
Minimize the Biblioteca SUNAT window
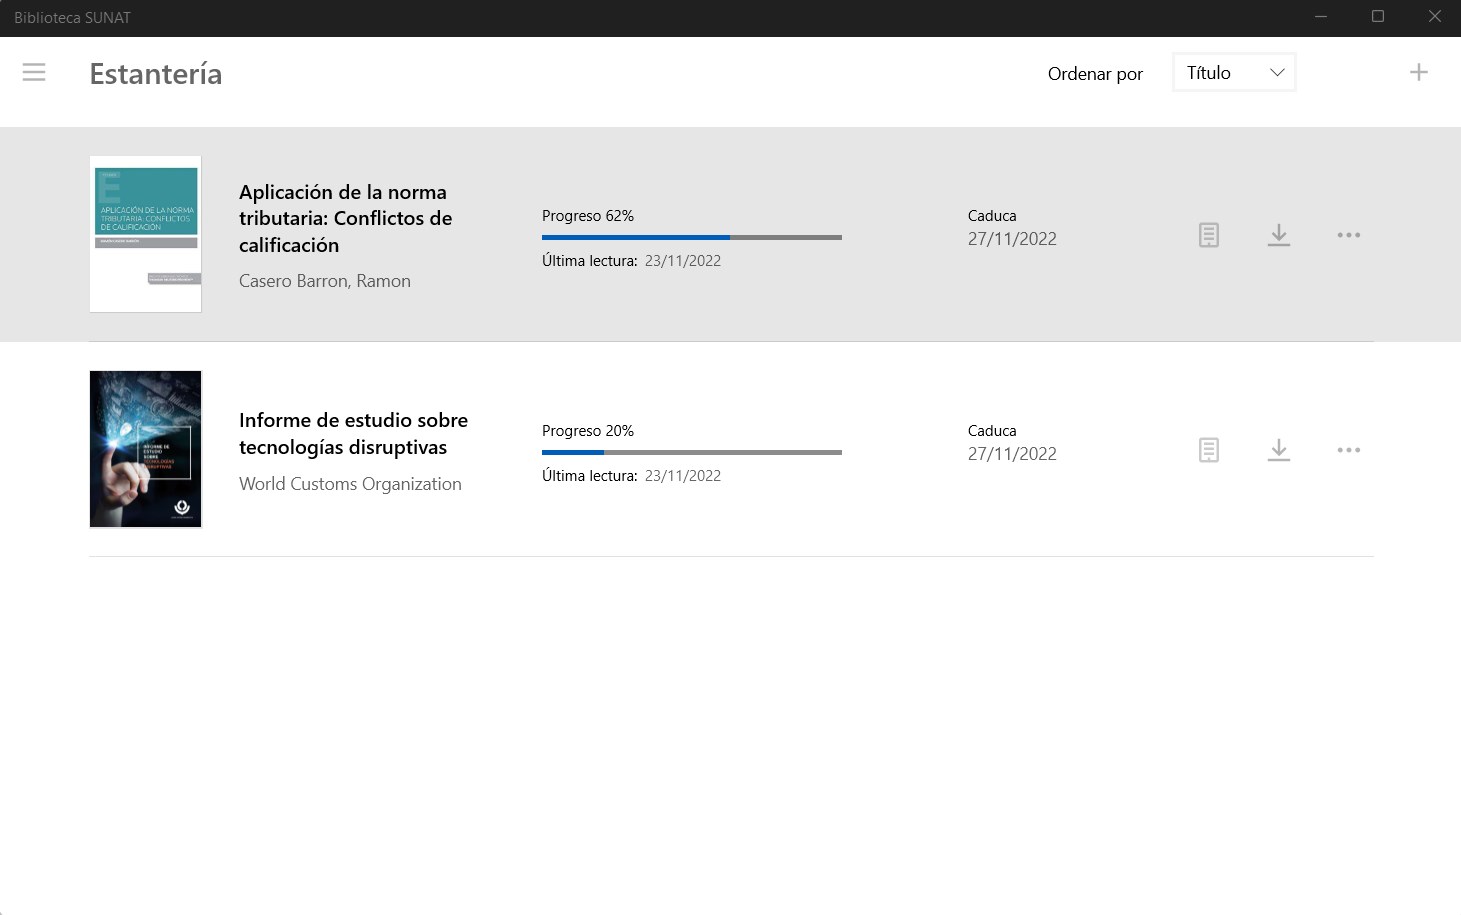pos(1321,17)
